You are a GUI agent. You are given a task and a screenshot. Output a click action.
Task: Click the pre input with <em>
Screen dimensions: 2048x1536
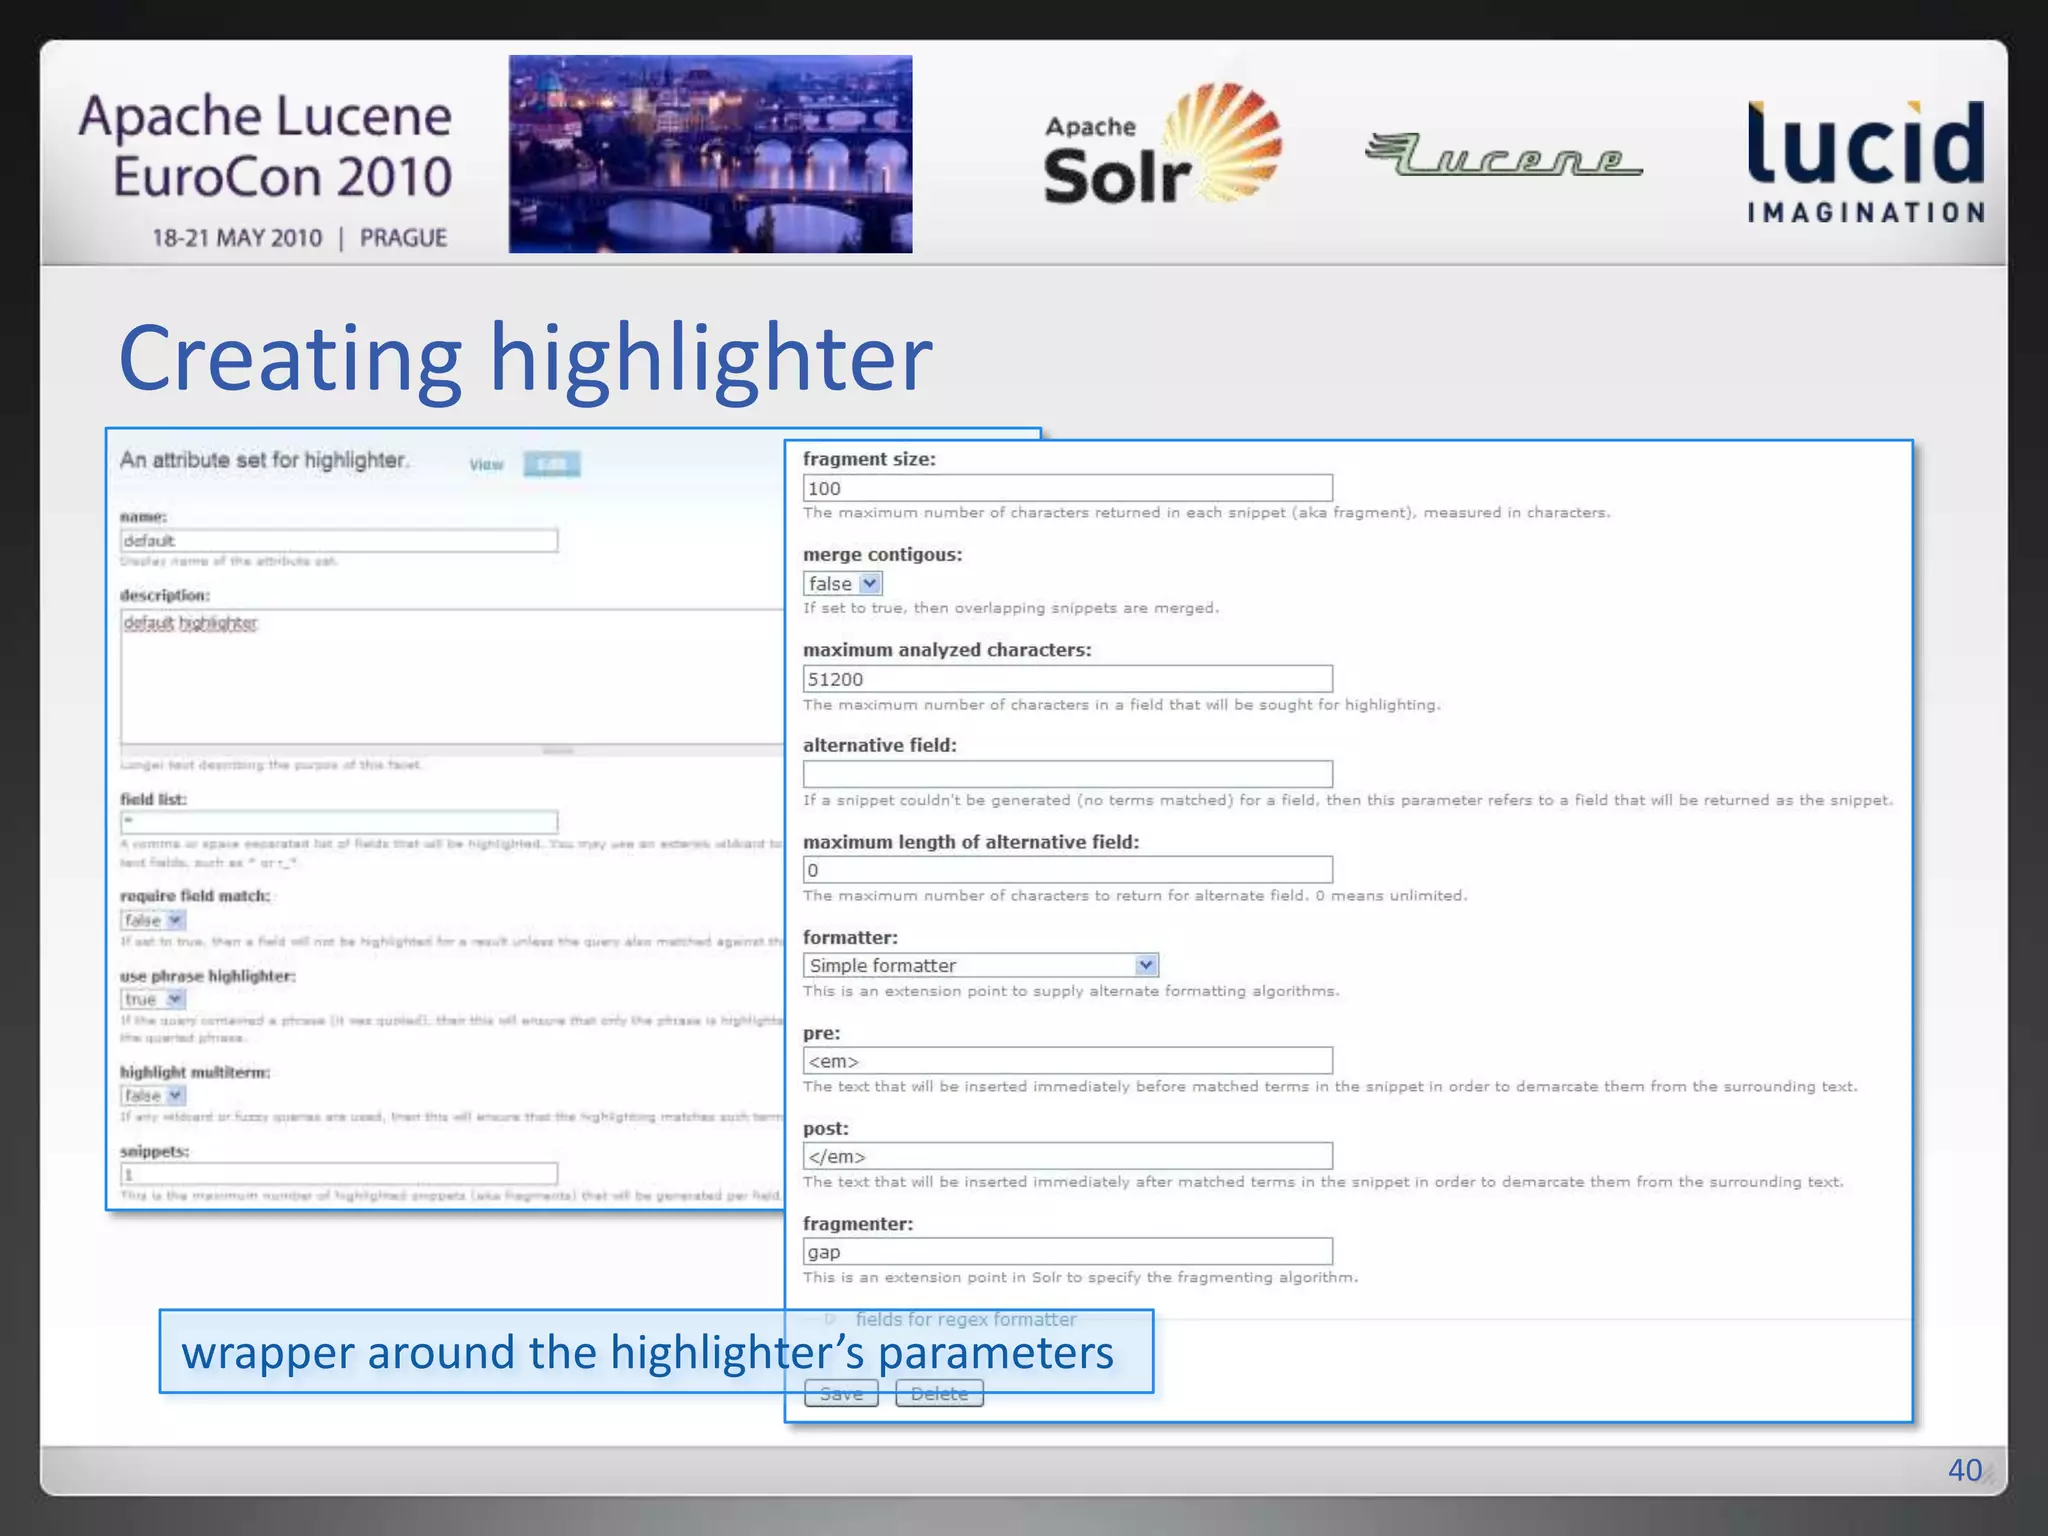1067,1061
